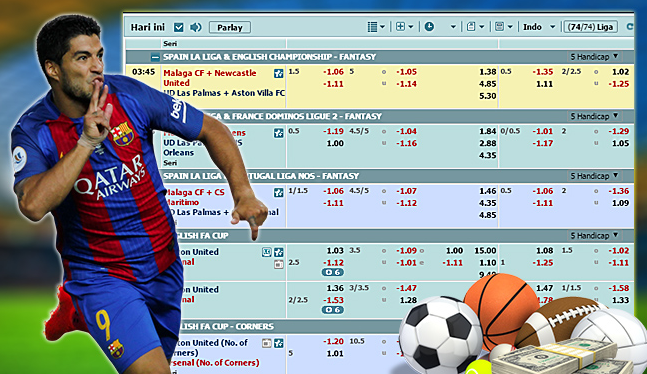Image resolution: width=647 pixels, height=374 pixels.
Task: Bet under odds -1.14 in English Championship Fantasy
Action: pyautogui.click(x=406, y=84)
